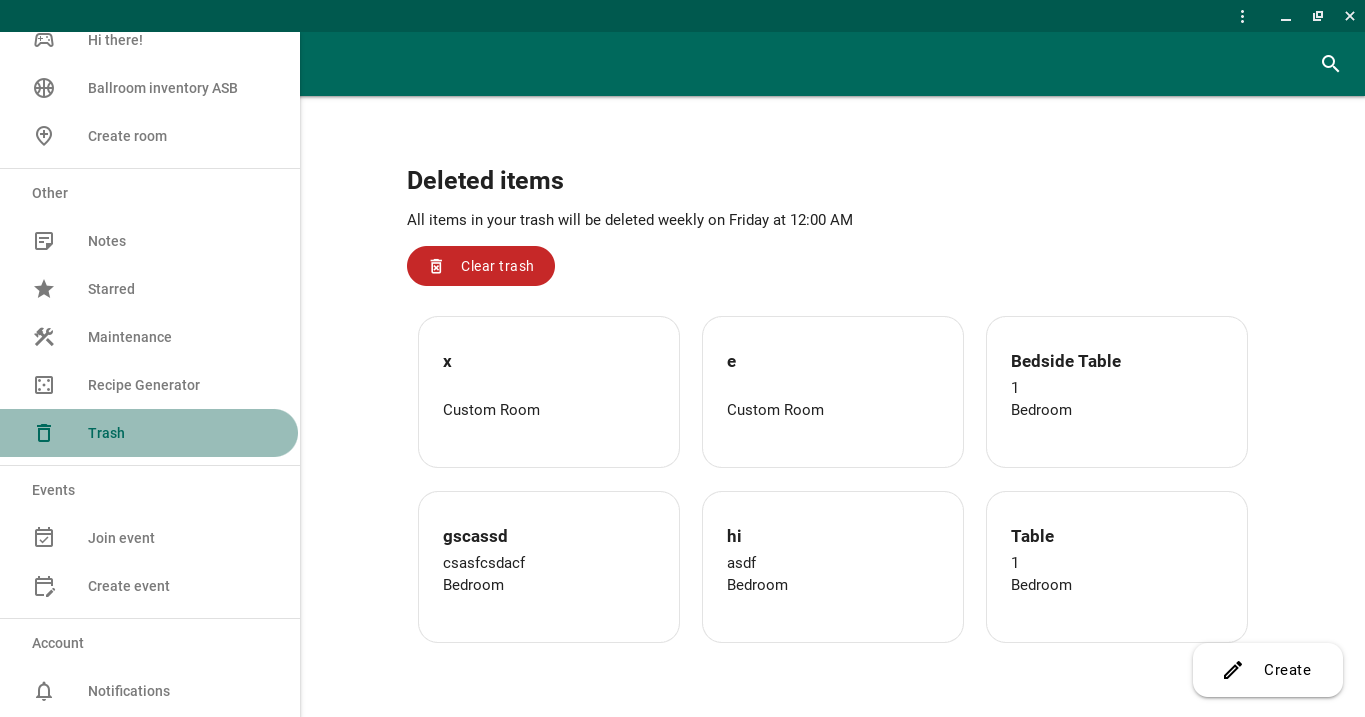Open the three-dot overflow menu
This screenshot has width=1365, height=717.
[1242, 16]
